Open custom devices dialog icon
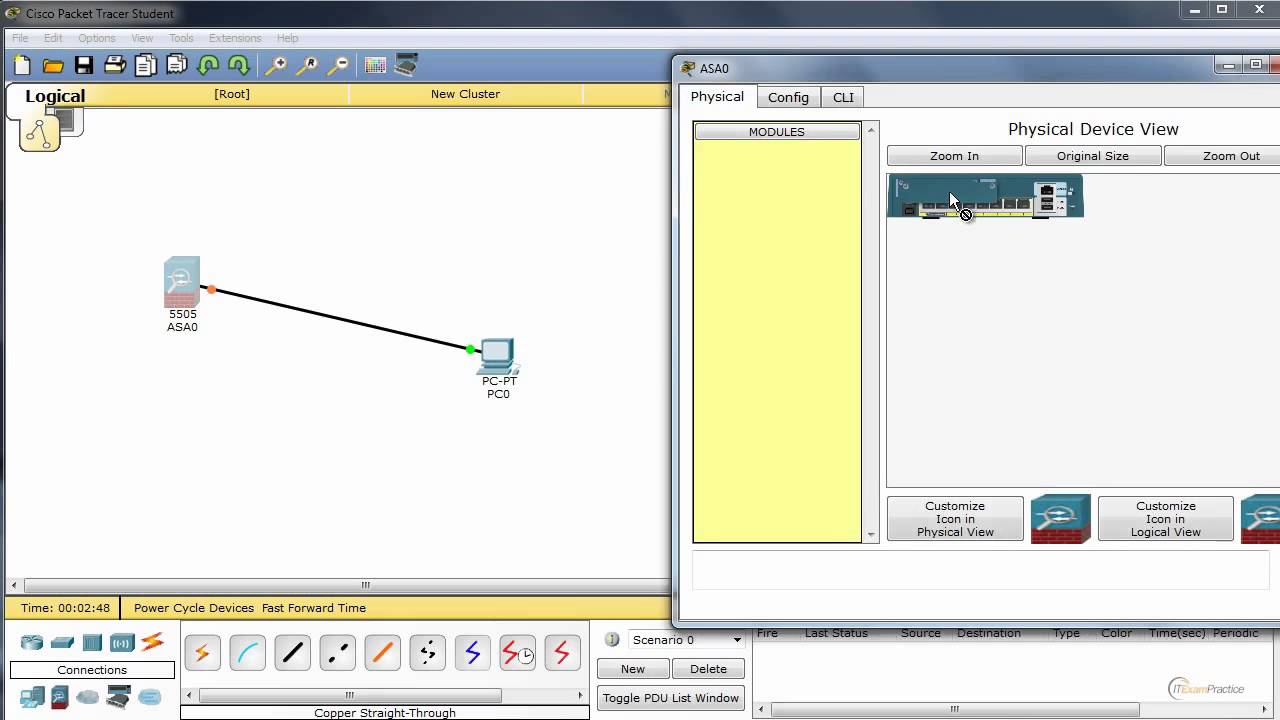Image resolution: width=1280 pixels, height=720 pixels. click(x=406, y=66)
